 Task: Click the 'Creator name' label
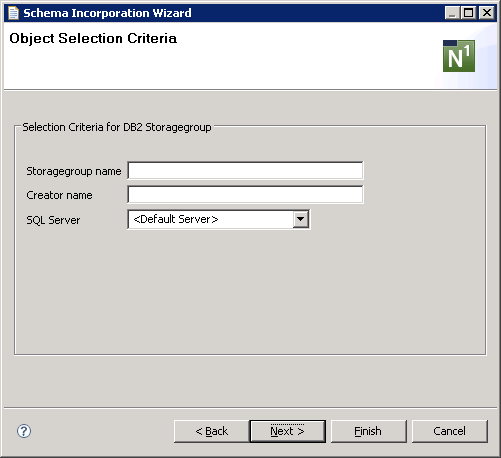pyautogui.click(x=59, y=195)
